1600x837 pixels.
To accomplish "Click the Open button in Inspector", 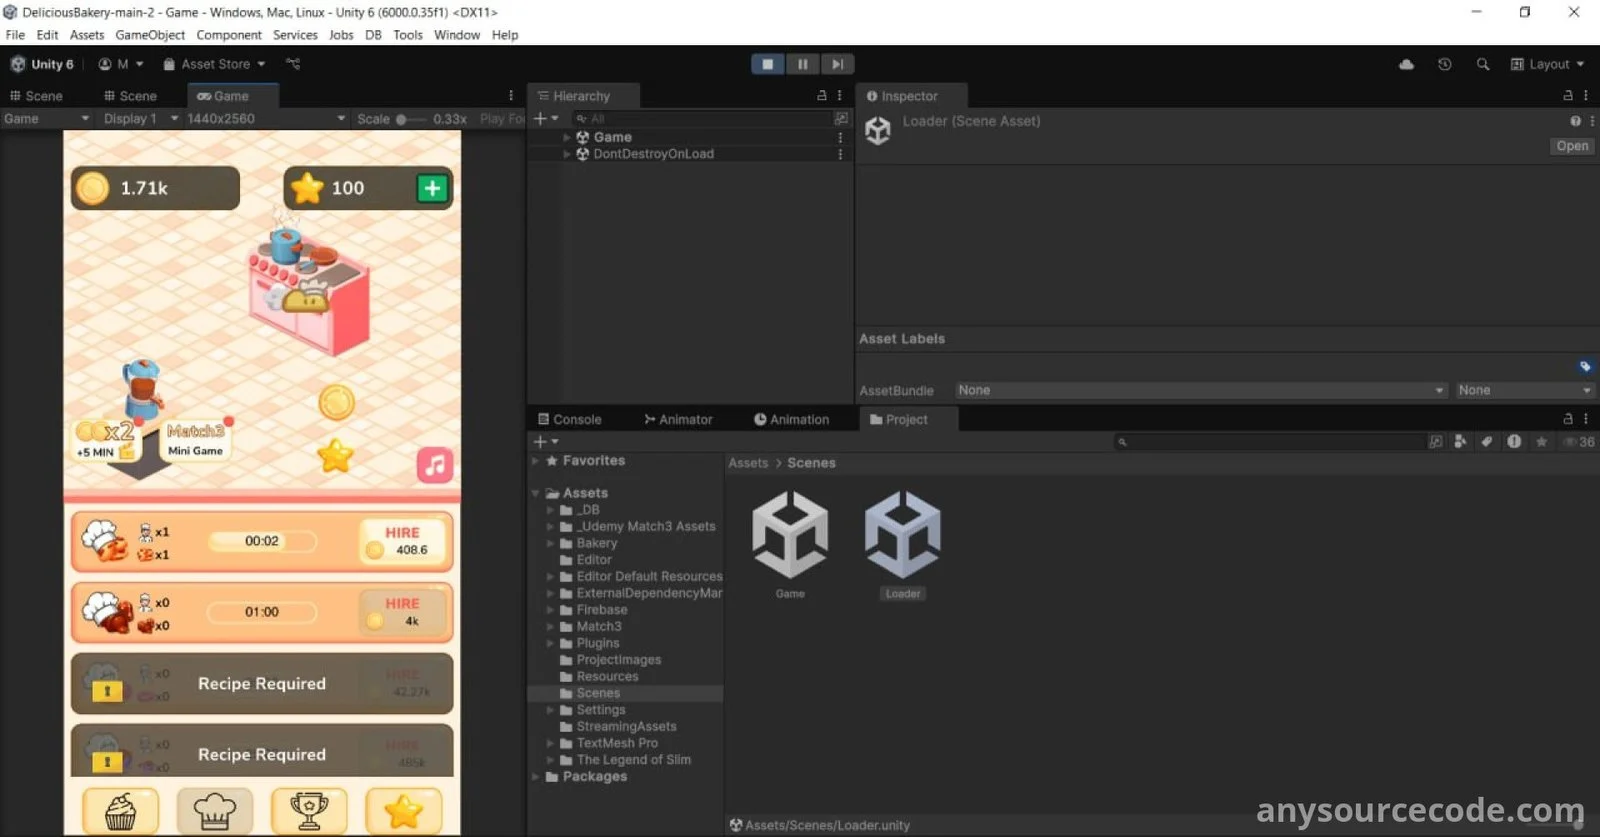I will click(1572, 146).
